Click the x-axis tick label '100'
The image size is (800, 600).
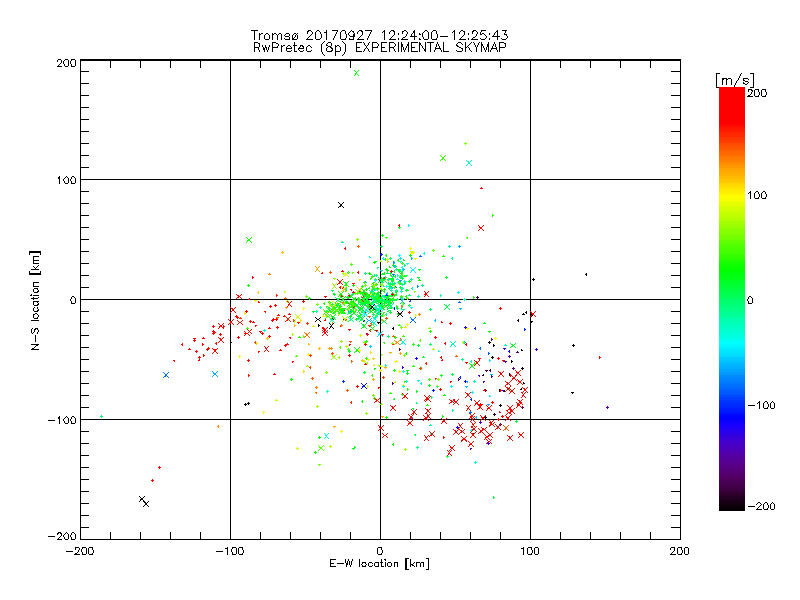530,551
